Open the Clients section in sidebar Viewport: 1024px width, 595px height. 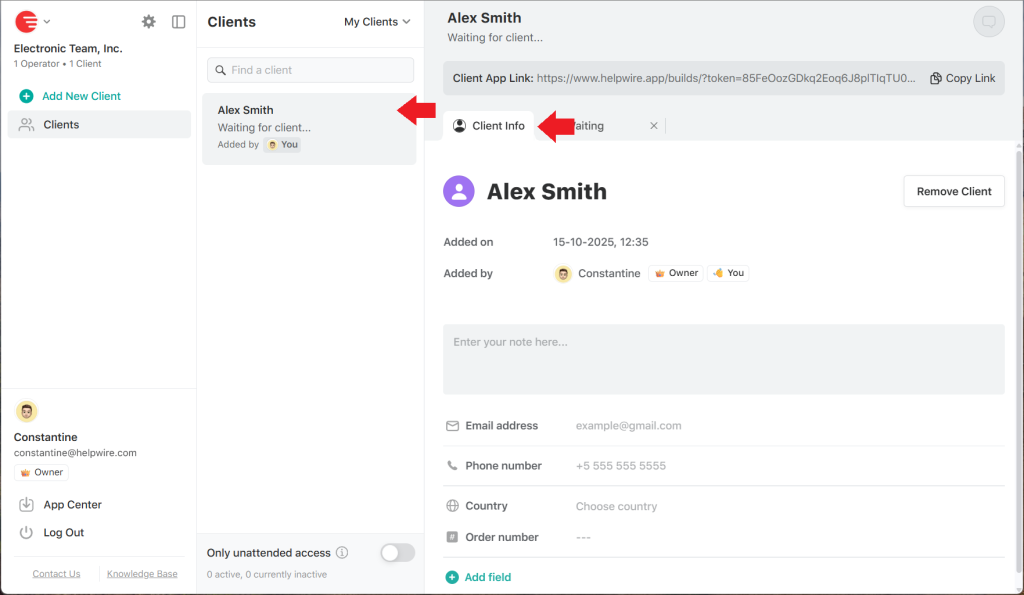(99, 124)
